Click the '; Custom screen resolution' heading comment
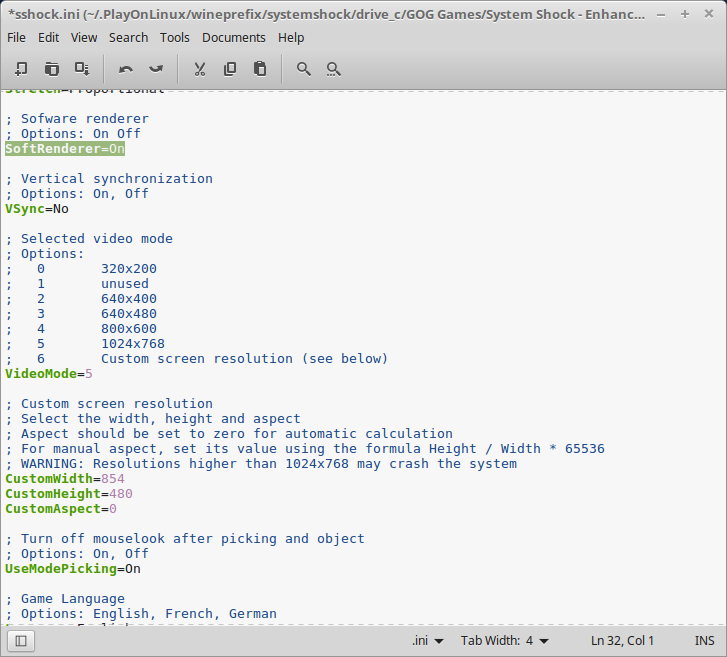This screenshot has height=657, width=727. [x=109, y=404]
